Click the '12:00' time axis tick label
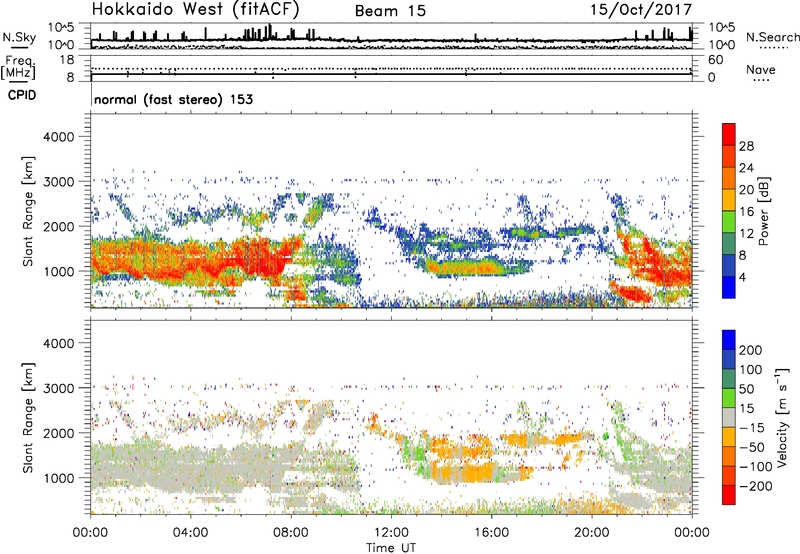 [x=391, y=533]
